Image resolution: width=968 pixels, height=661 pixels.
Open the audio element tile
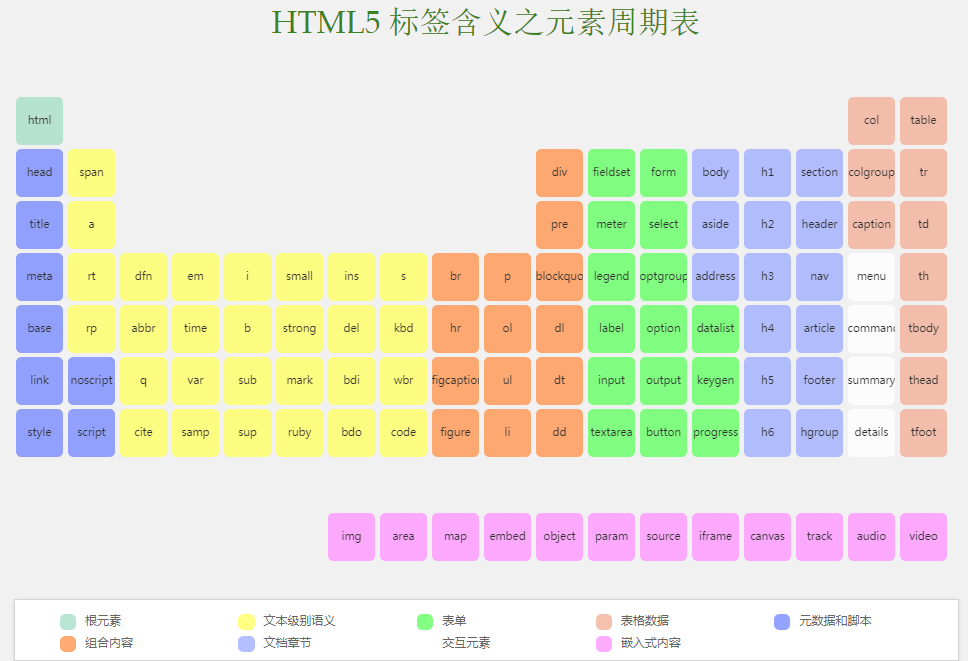(871, 536)
